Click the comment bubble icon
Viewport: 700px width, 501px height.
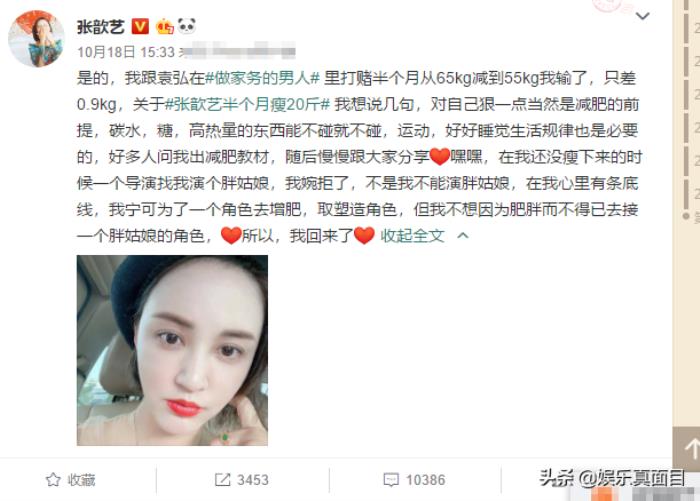coord(391,480)
